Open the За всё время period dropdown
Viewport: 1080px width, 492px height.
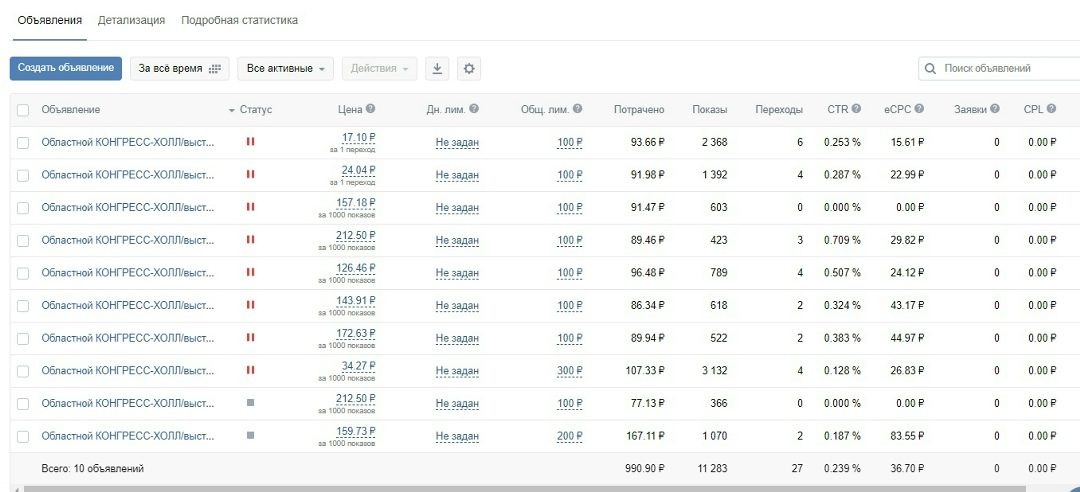click(179, 69)
